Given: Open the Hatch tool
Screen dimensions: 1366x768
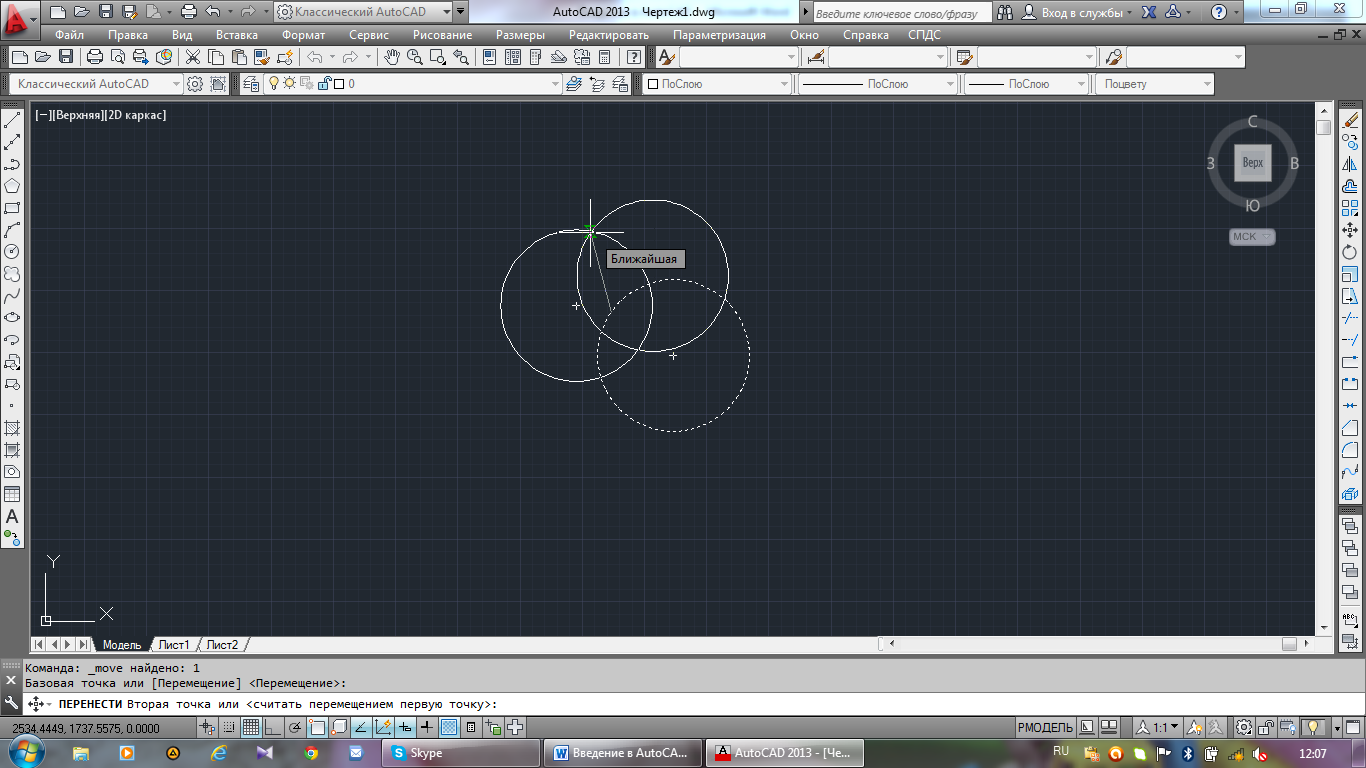Looking at the screenshot, I should pos(12,428).
